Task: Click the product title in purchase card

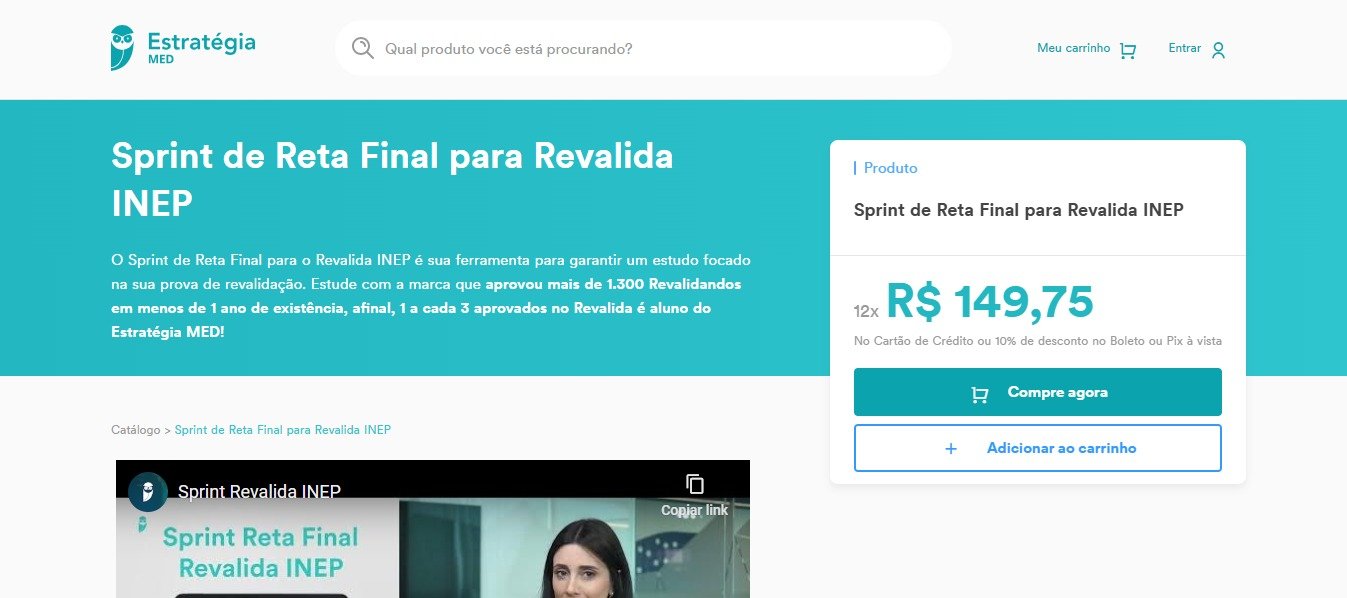Action: 1018,210
